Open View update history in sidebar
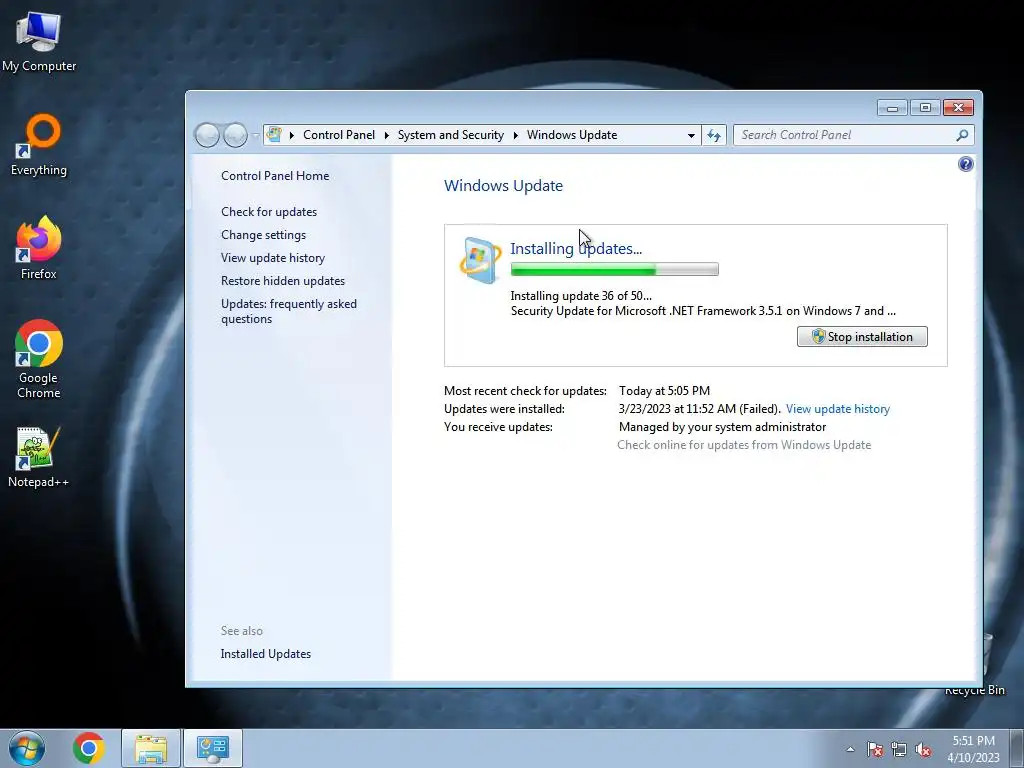Screen dimensions: 1024x768 pos(273,257)
